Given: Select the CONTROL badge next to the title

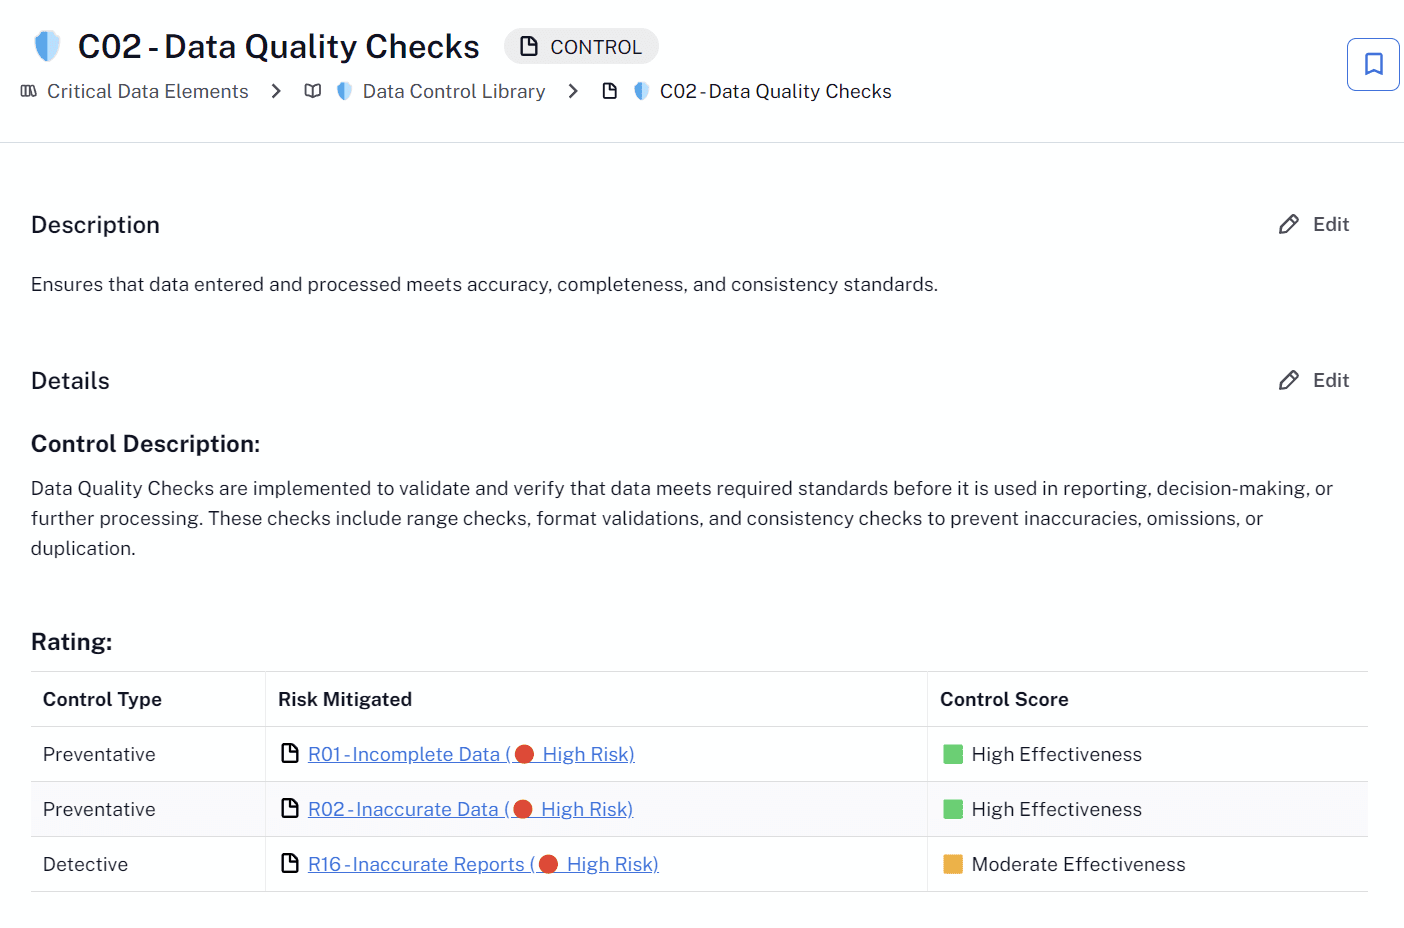Looking at the screenshot, I should (x=581, y=46).
